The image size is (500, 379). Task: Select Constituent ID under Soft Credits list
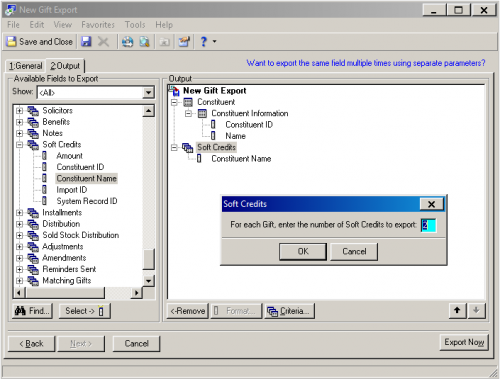(x=80, y=167)
